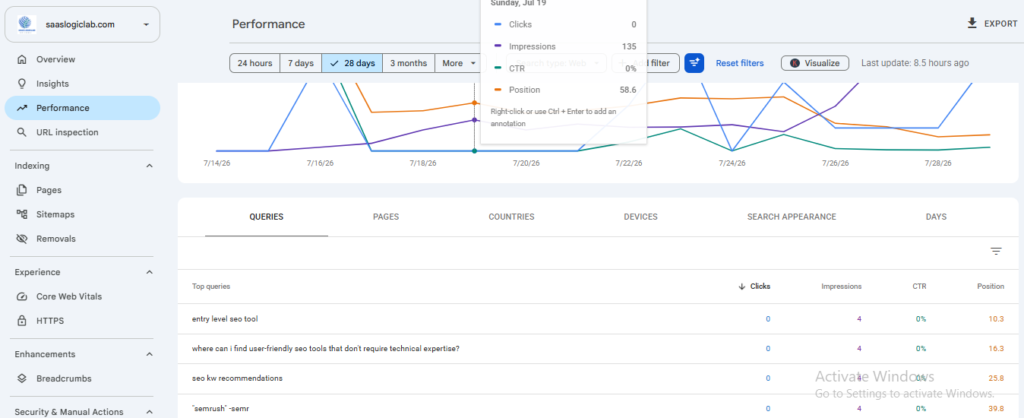
Task: Click the Pages documents icon
Action: (x=22, y=190)
